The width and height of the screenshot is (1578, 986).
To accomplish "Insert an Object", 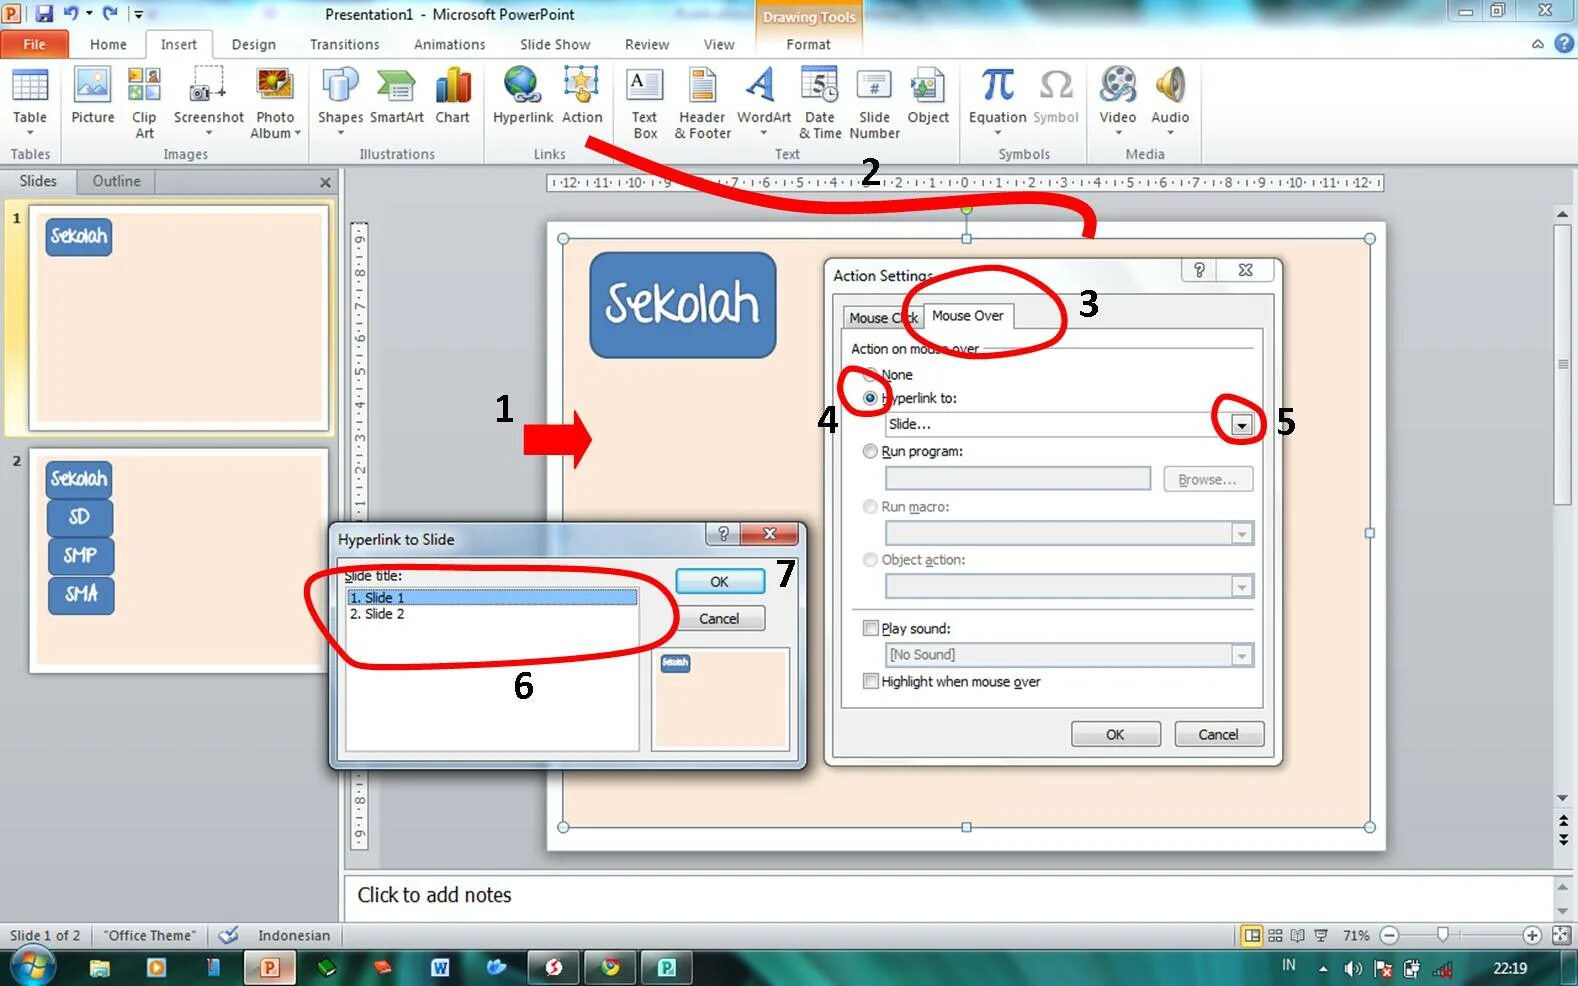I will point(928,96).
